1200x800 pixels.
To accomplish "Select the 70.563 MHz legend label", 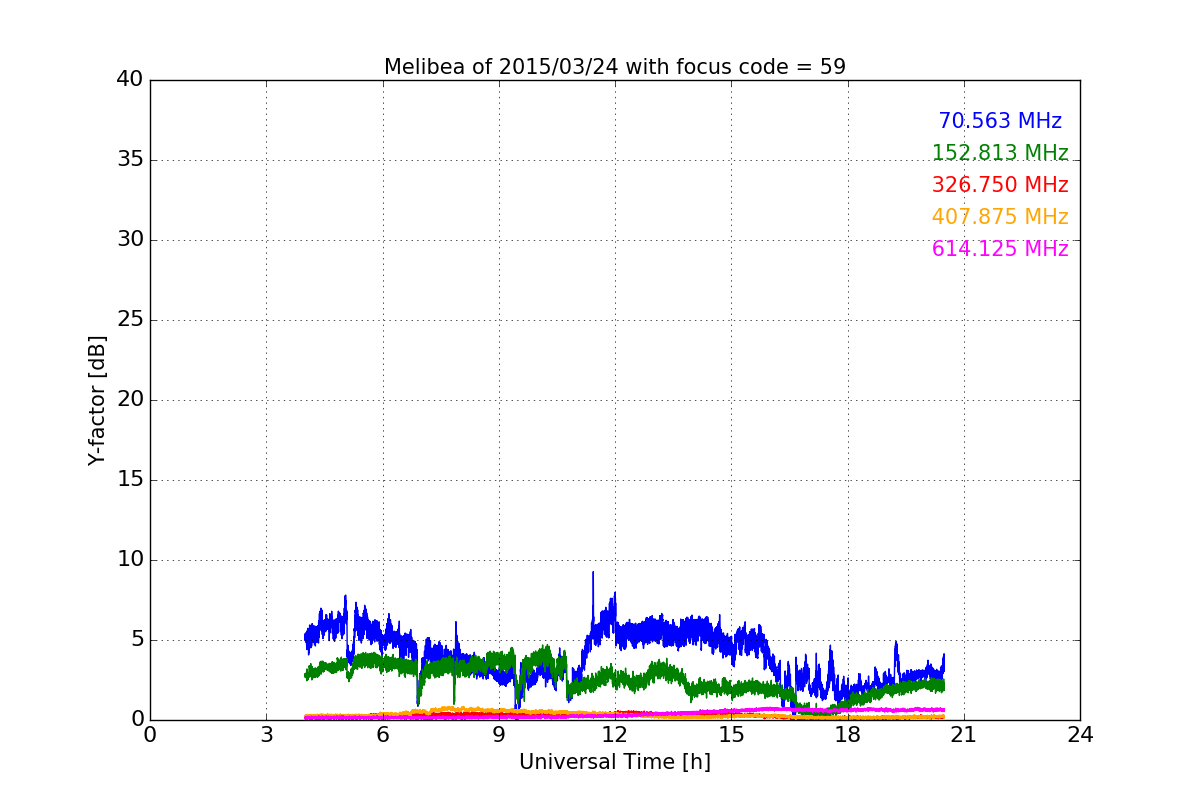I will [1000, 121].
